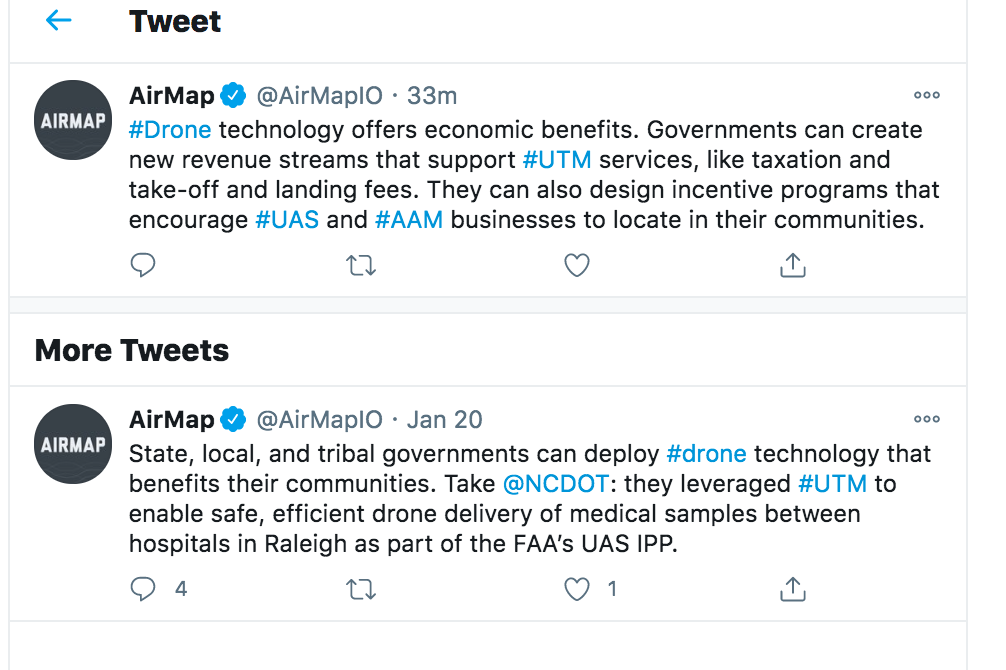The height and width of the screenshot is (670, 1006).
Task: Reply to the Jan 20 tweet
Action: pos(143,589)
